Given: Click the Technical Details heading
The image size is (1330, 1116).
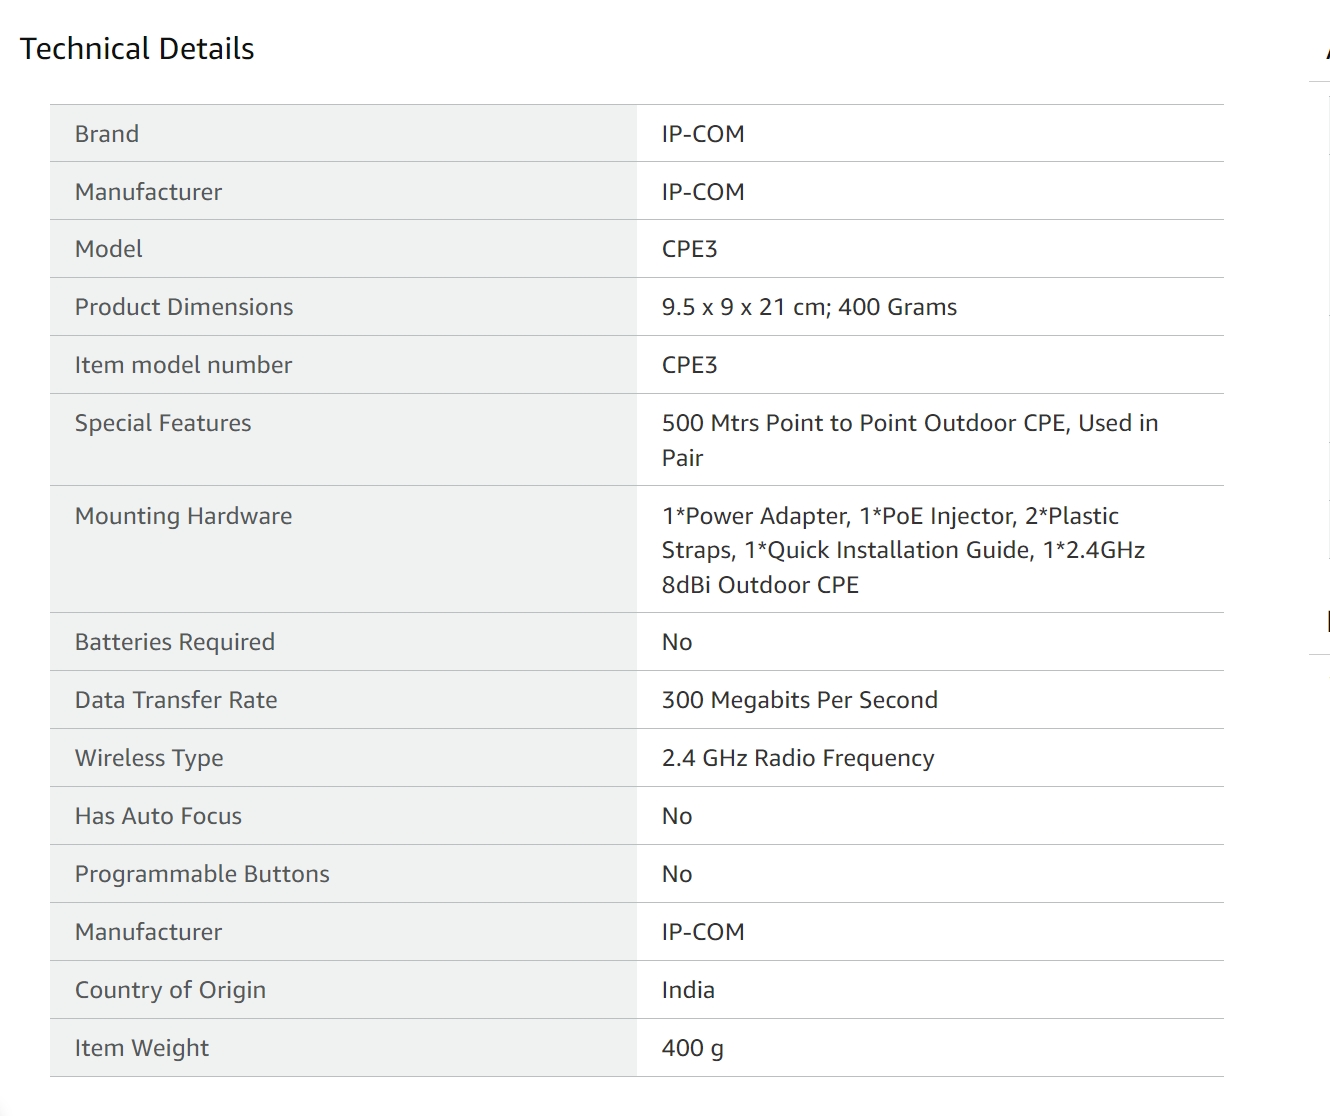Looking at the screenshot, I should (137, 49).
